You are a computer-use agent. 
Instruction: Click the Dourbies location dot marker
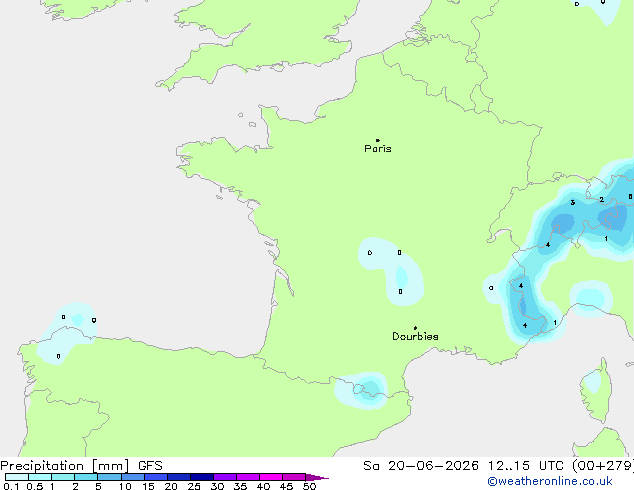tap(415, 328)
